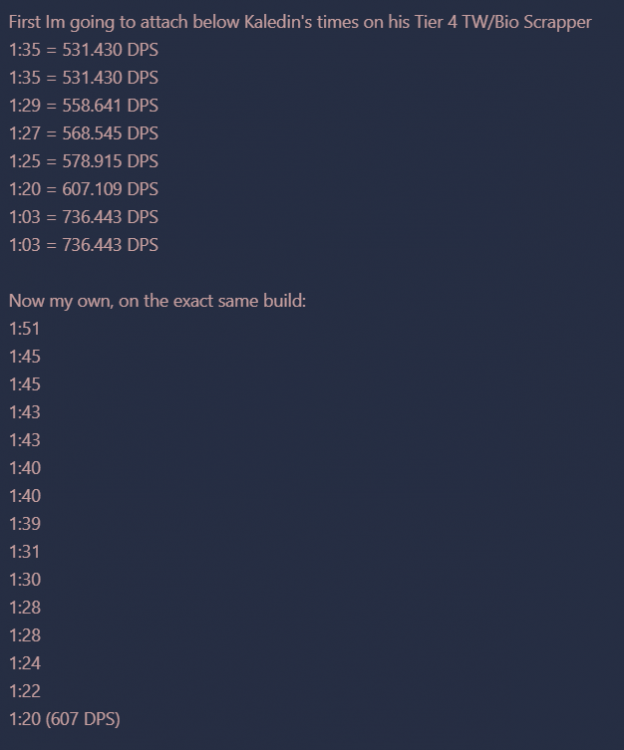Viewport: 624px width, 750px height.
Task: Click the "Now my own" sentence
Action: click(x=157, y=300)
